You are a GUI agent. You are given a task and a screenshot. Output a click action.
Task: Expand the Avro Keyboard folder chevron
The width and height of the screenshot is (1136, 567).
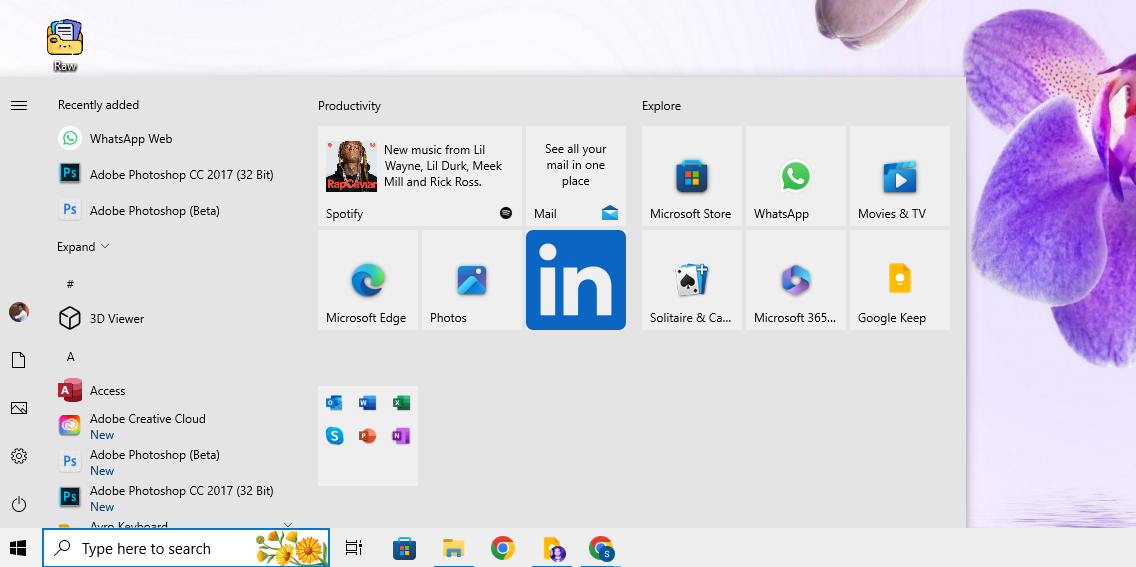(288, 523)
